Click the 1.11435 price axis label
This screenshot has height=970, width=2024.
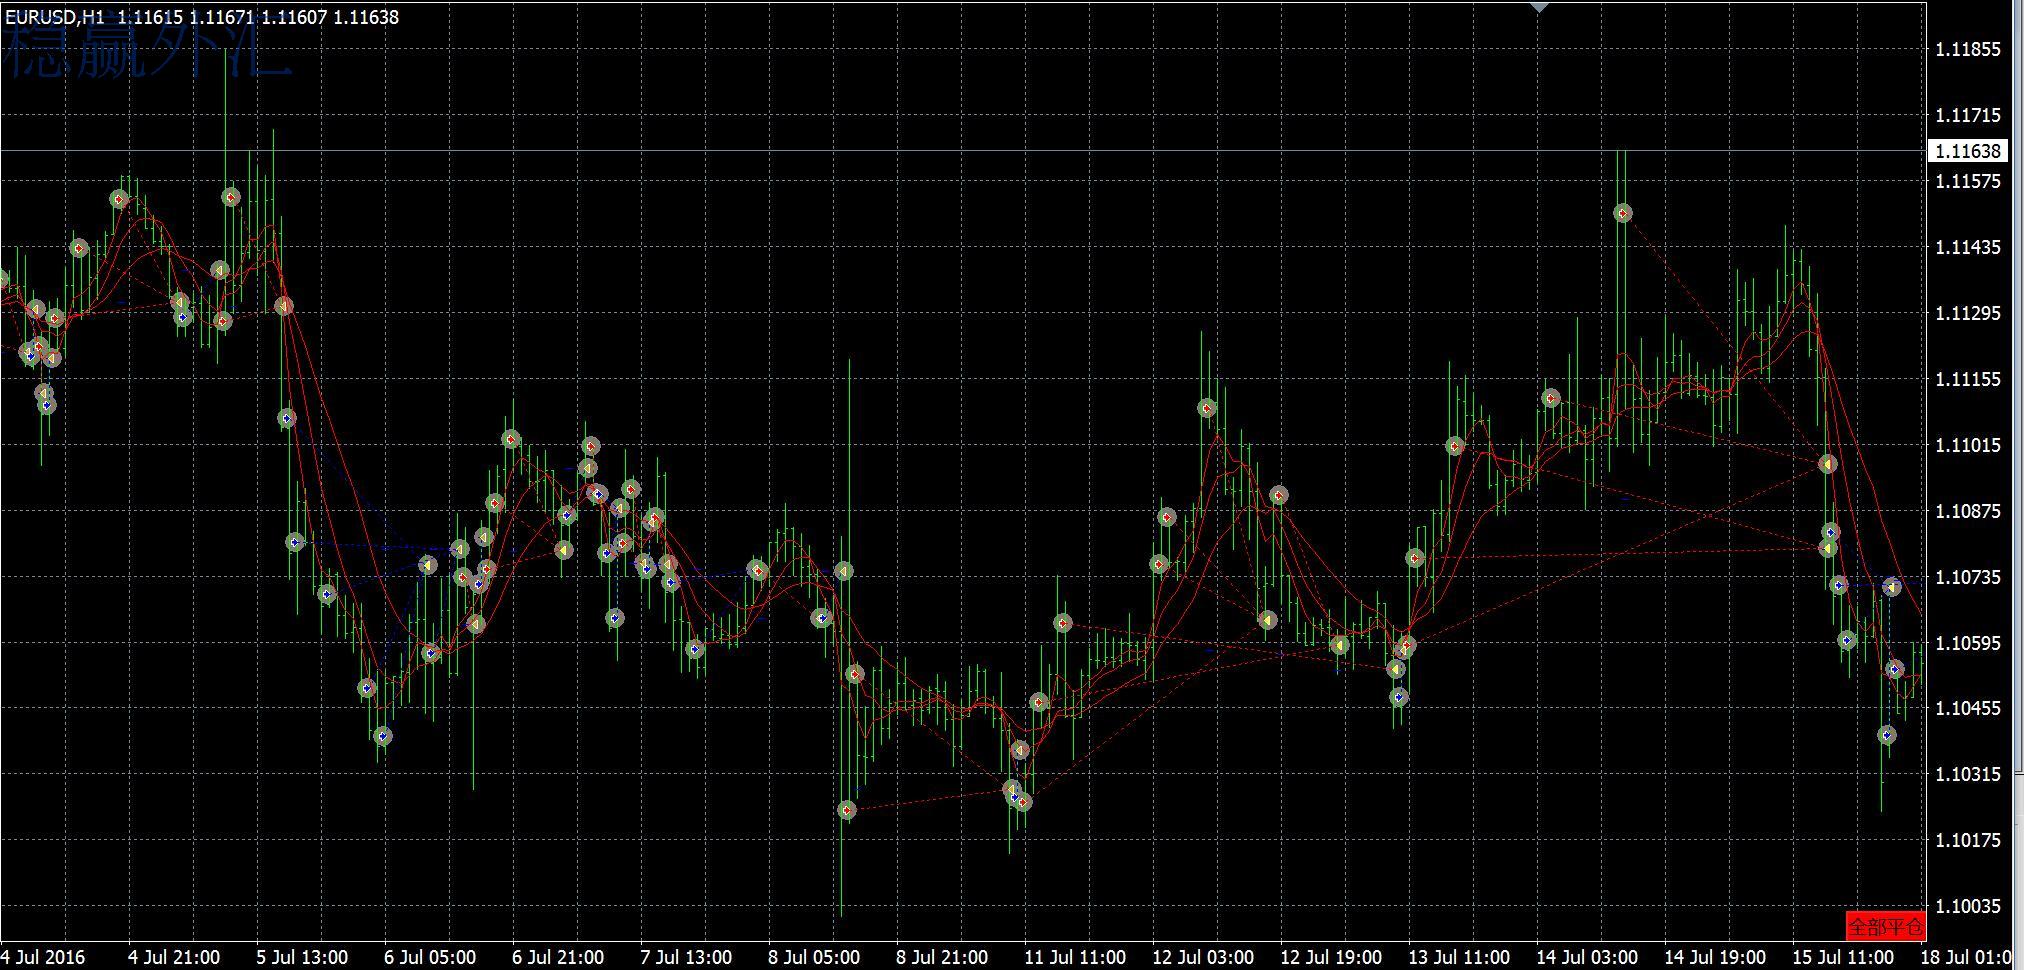coord(1968,247)
